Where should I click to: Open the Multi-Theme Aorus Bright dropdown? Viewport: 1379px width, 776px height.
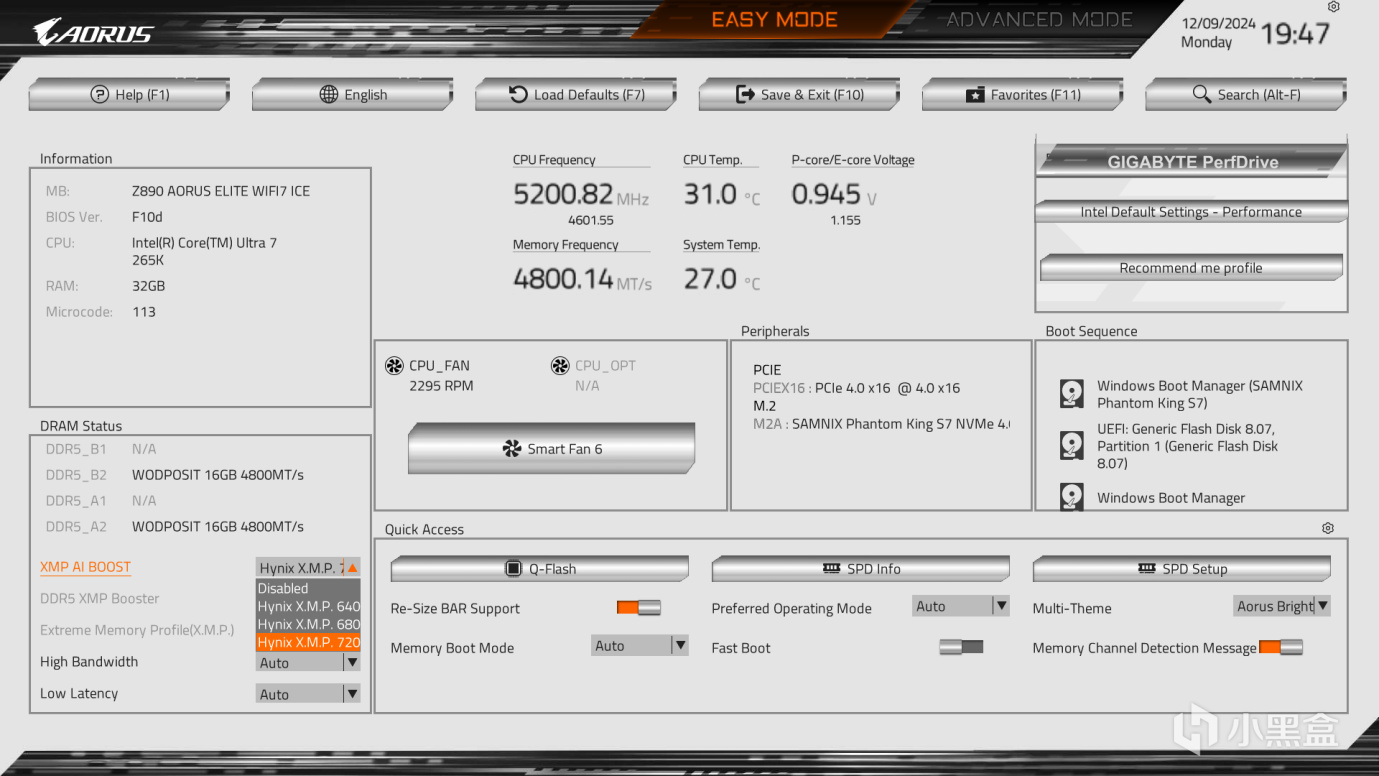pos(1282,606)
